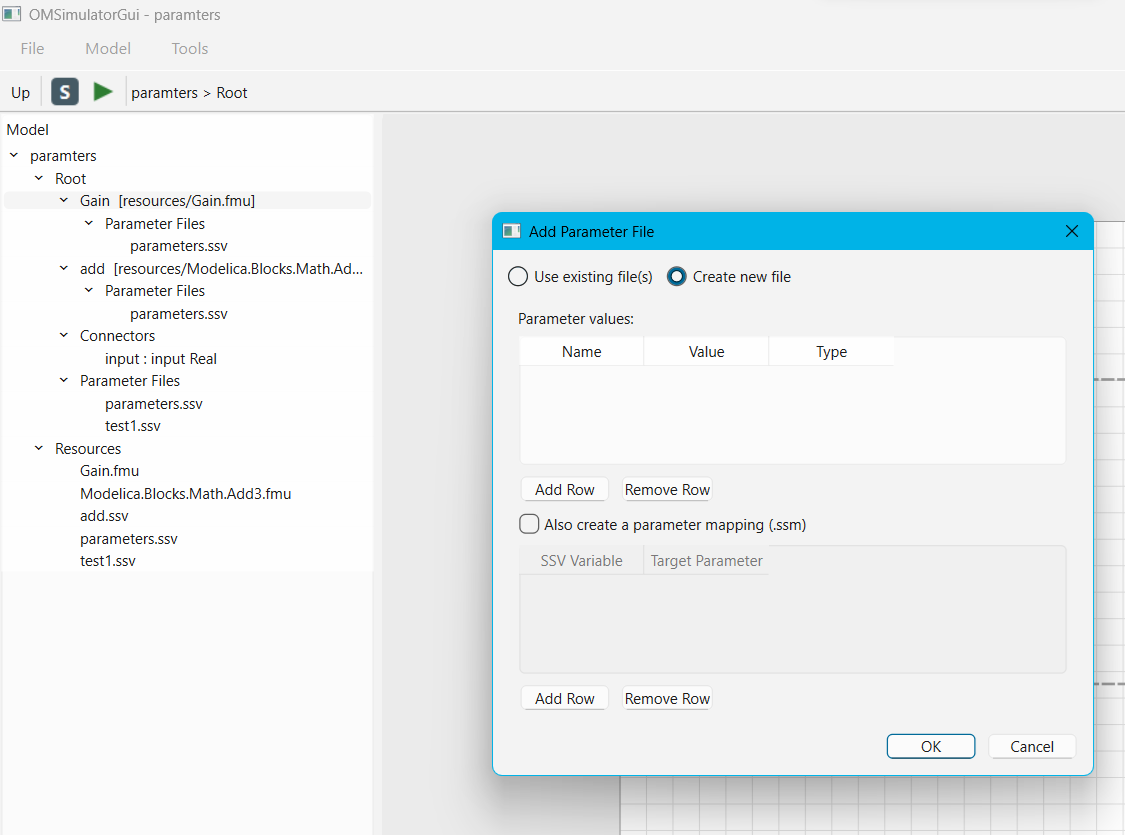The image size is (1125, 835).
Task: Click OK to confirm parameter file
Action: click(x=931, y=746)
